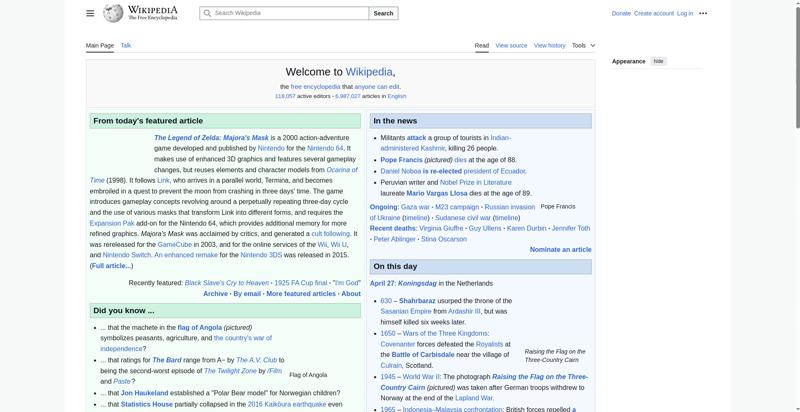800x412 pixels.
Task: Click the By email link
Action: tap(247, 294)
